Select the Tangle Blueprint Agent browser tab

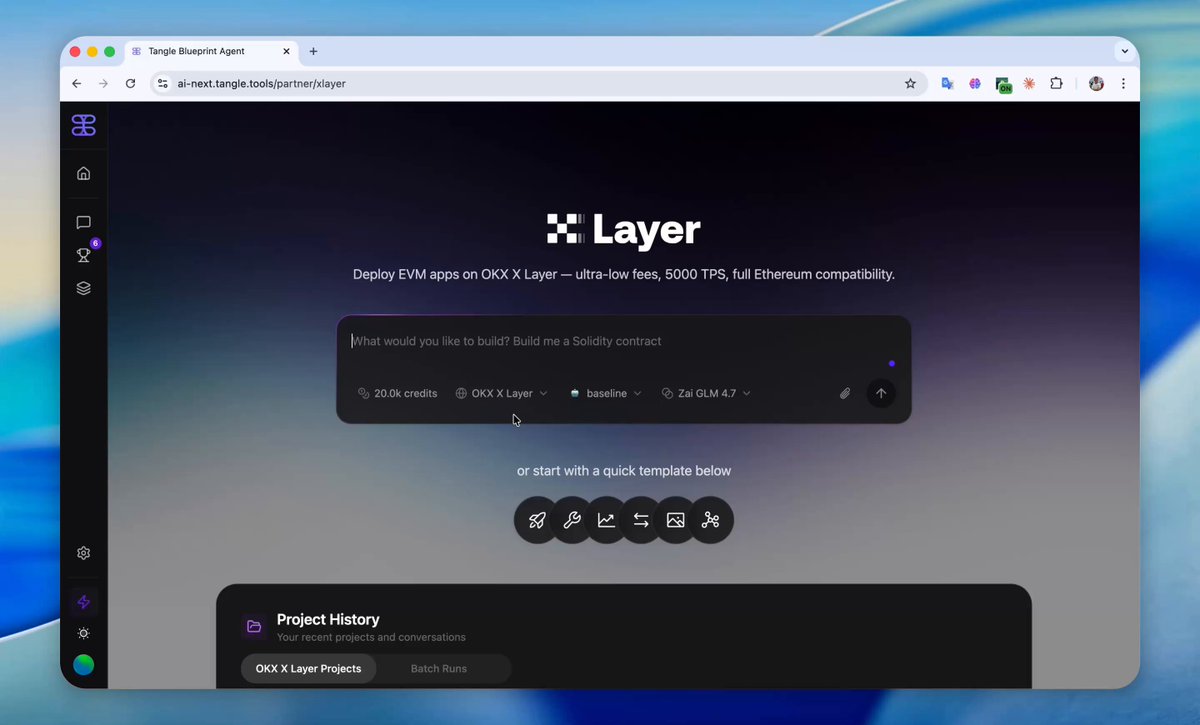point(210,51)
